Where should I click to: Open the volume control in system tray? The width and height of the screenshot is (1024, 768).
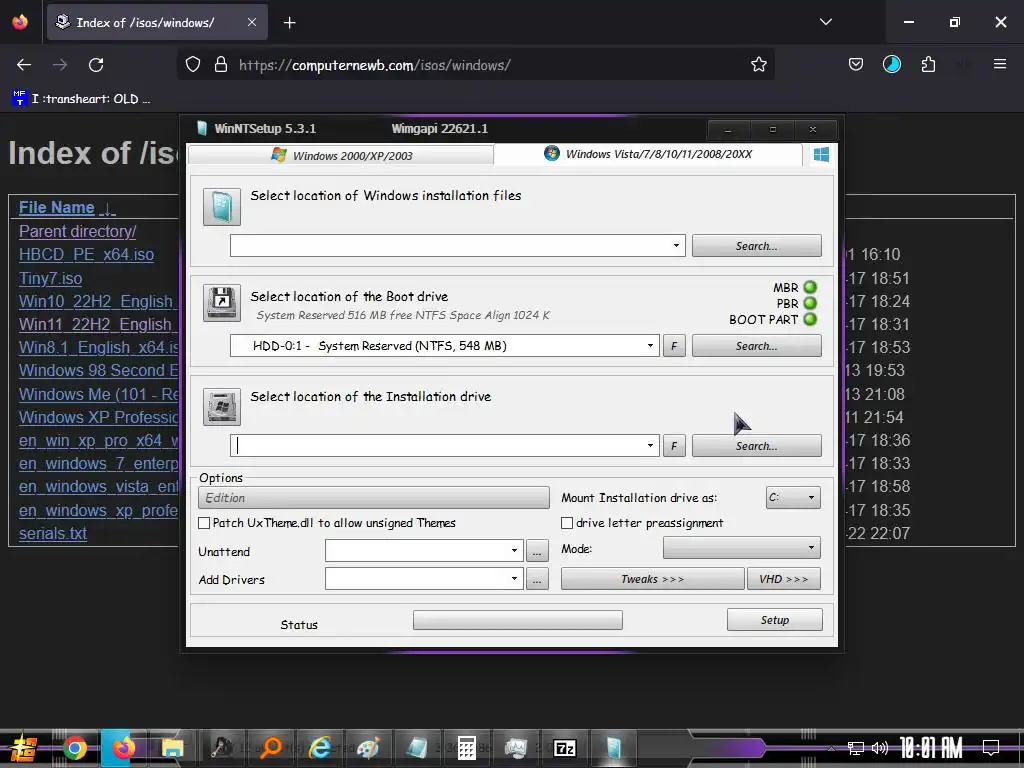(x=880, y=748)
